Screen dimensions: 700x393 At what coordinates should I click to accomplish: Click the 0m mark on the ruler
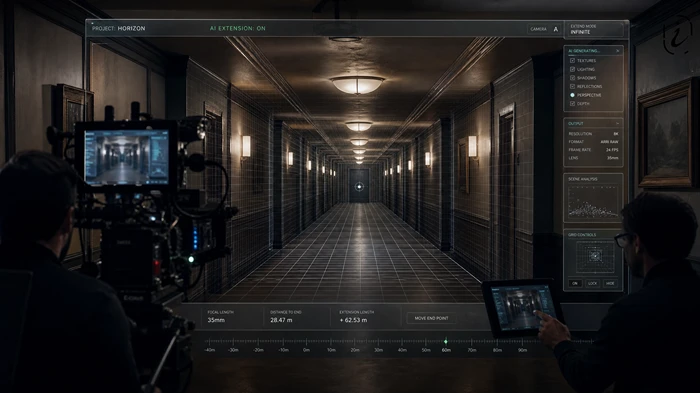point(306,350)
